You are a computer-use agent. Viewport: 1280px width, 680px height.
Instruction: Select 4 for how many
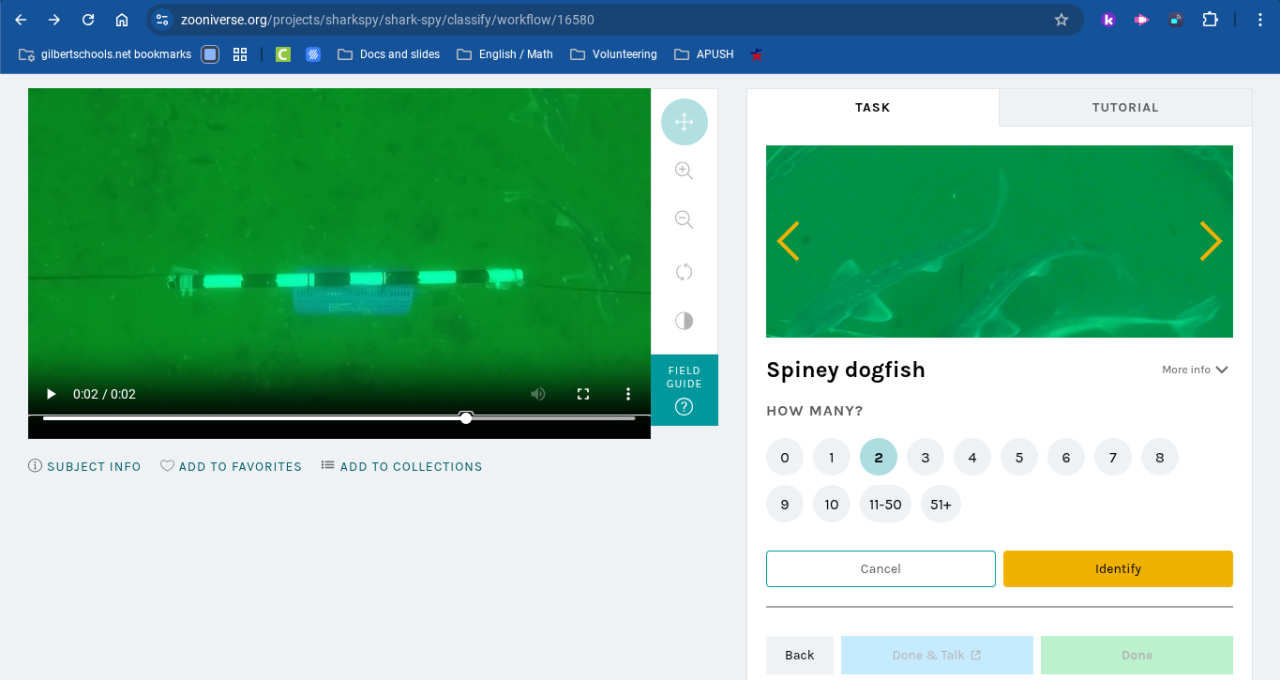pos(972,457)
